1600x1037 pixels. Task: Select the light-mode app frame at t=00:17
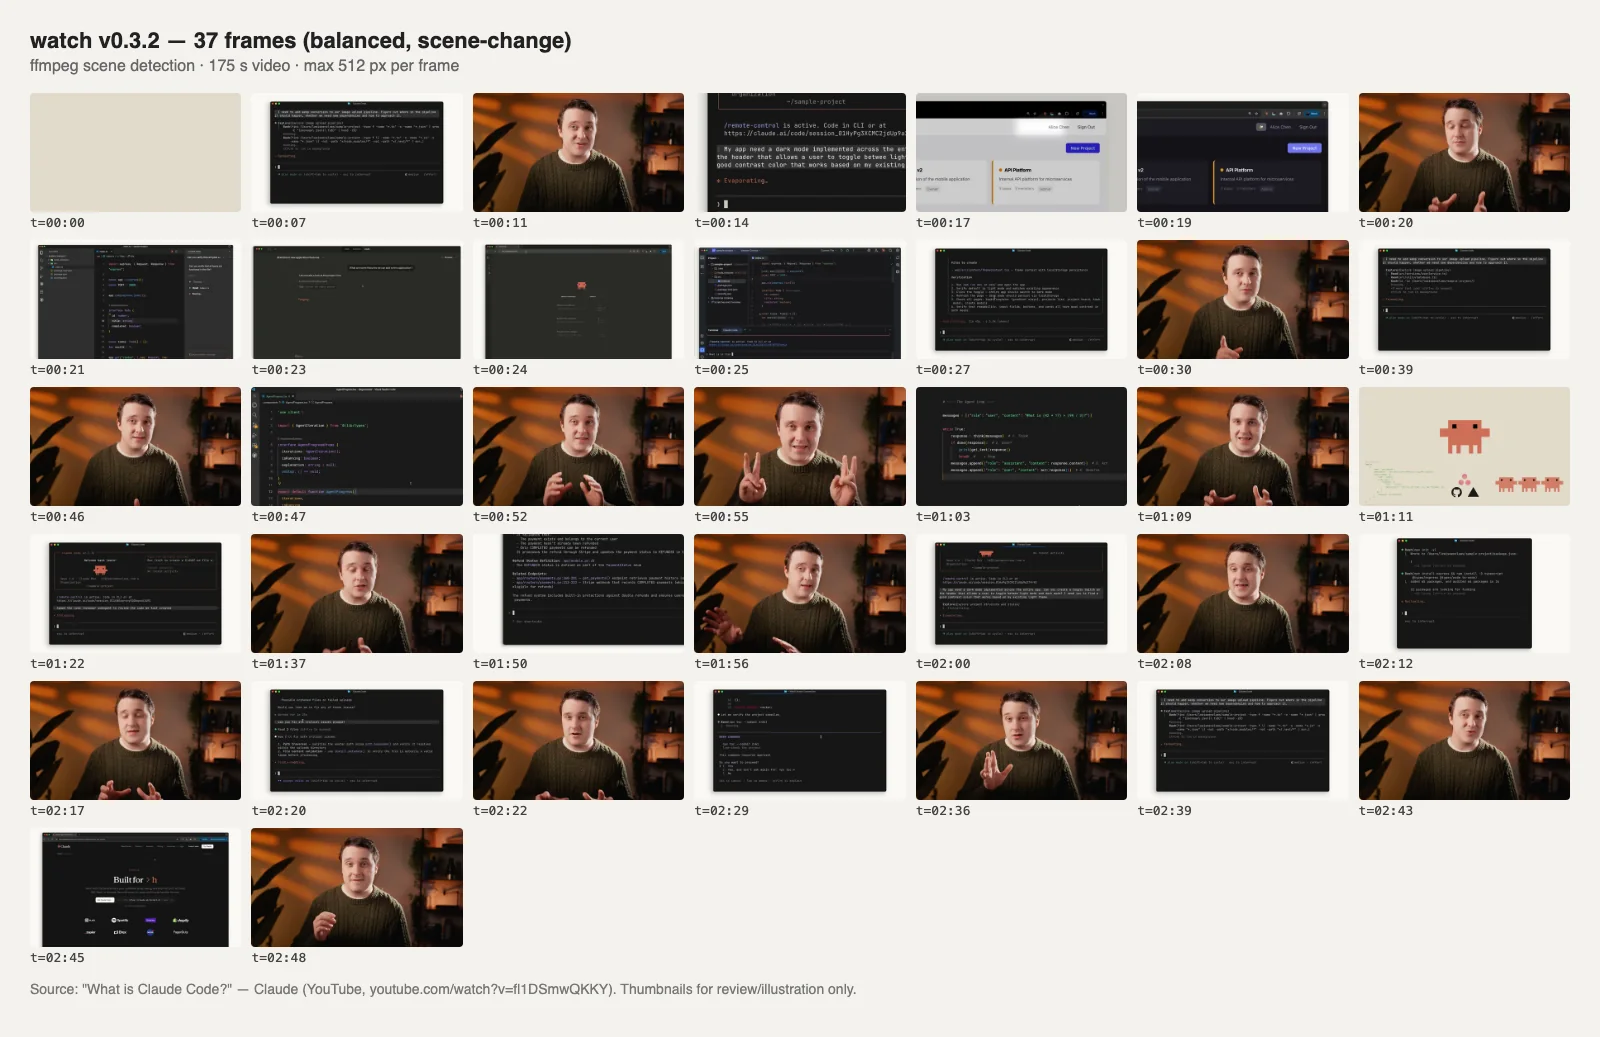tap(1021, 152)
